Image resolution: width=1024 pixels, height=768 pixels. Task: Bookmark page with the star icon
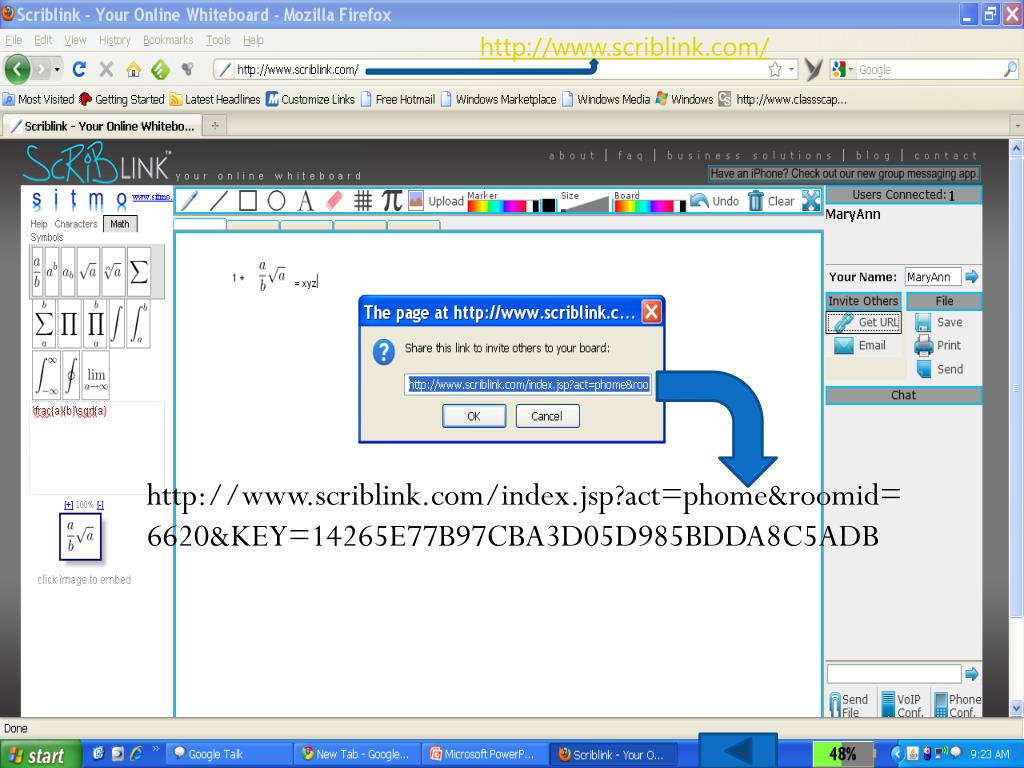[x=775, y=69]
